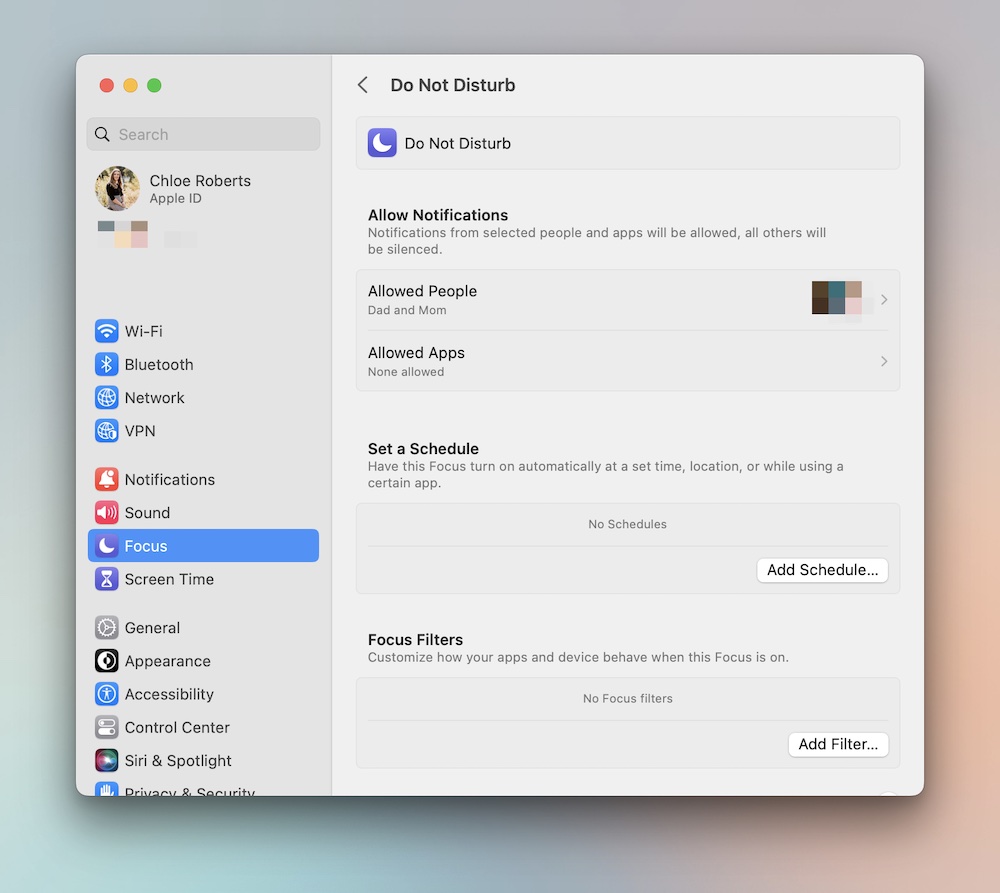The width and height of the screenshot is (1000, 893).
Task: Click the Bluetooth sidebar icon
Action: coord(107,364)
